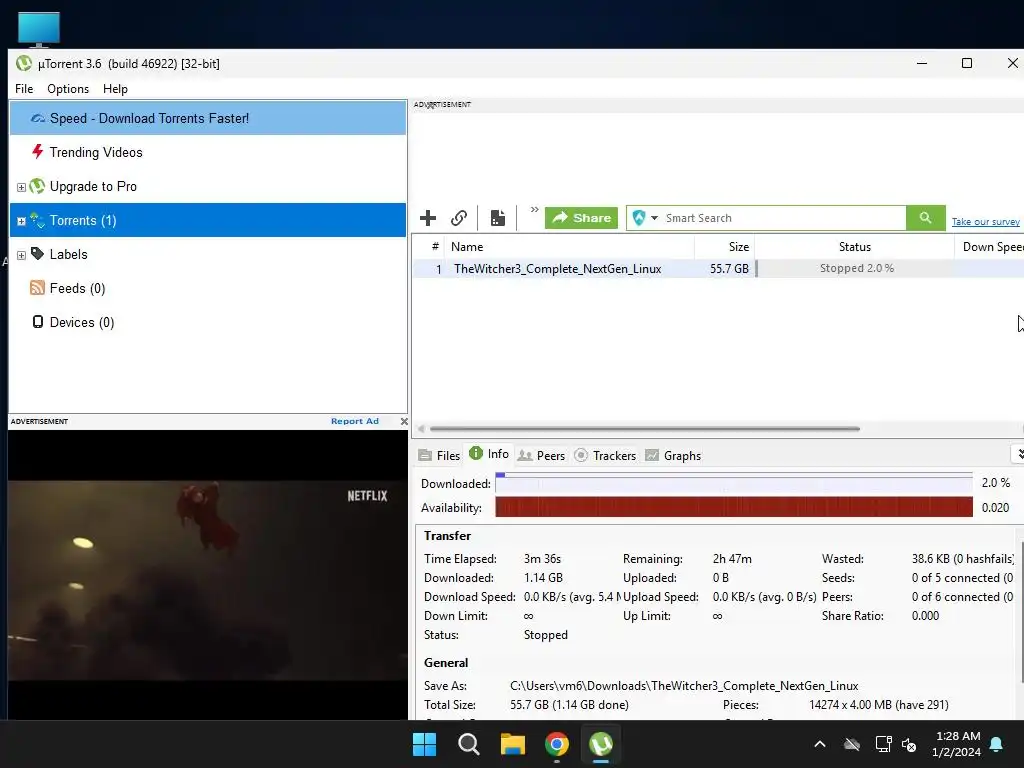Click the Speed gauge icon in sidebar
Viewport: 1024px width, 768px height.
(38, 118)
